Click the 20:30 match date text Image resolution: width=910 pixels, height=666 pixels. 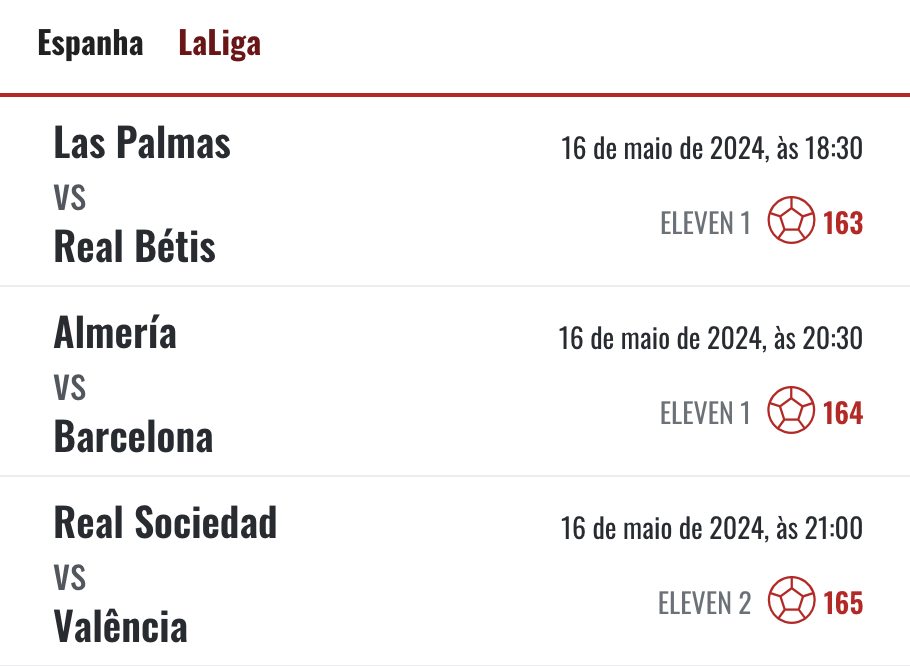(711, 338)
